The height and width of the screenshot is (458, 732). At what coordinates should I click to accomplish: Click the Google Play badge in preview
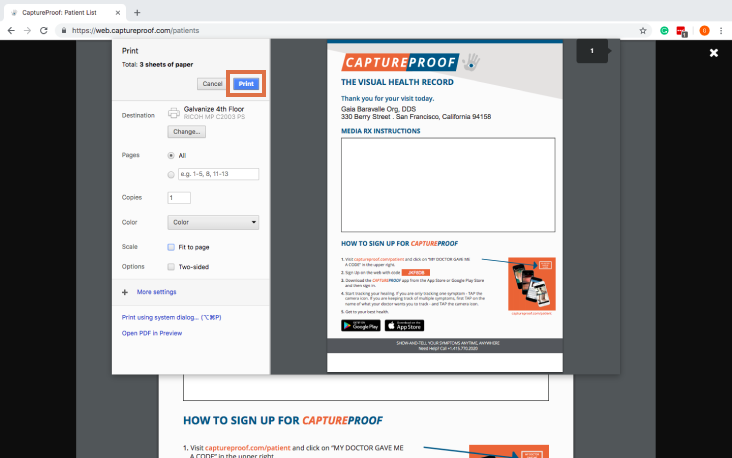pos(361,325)
